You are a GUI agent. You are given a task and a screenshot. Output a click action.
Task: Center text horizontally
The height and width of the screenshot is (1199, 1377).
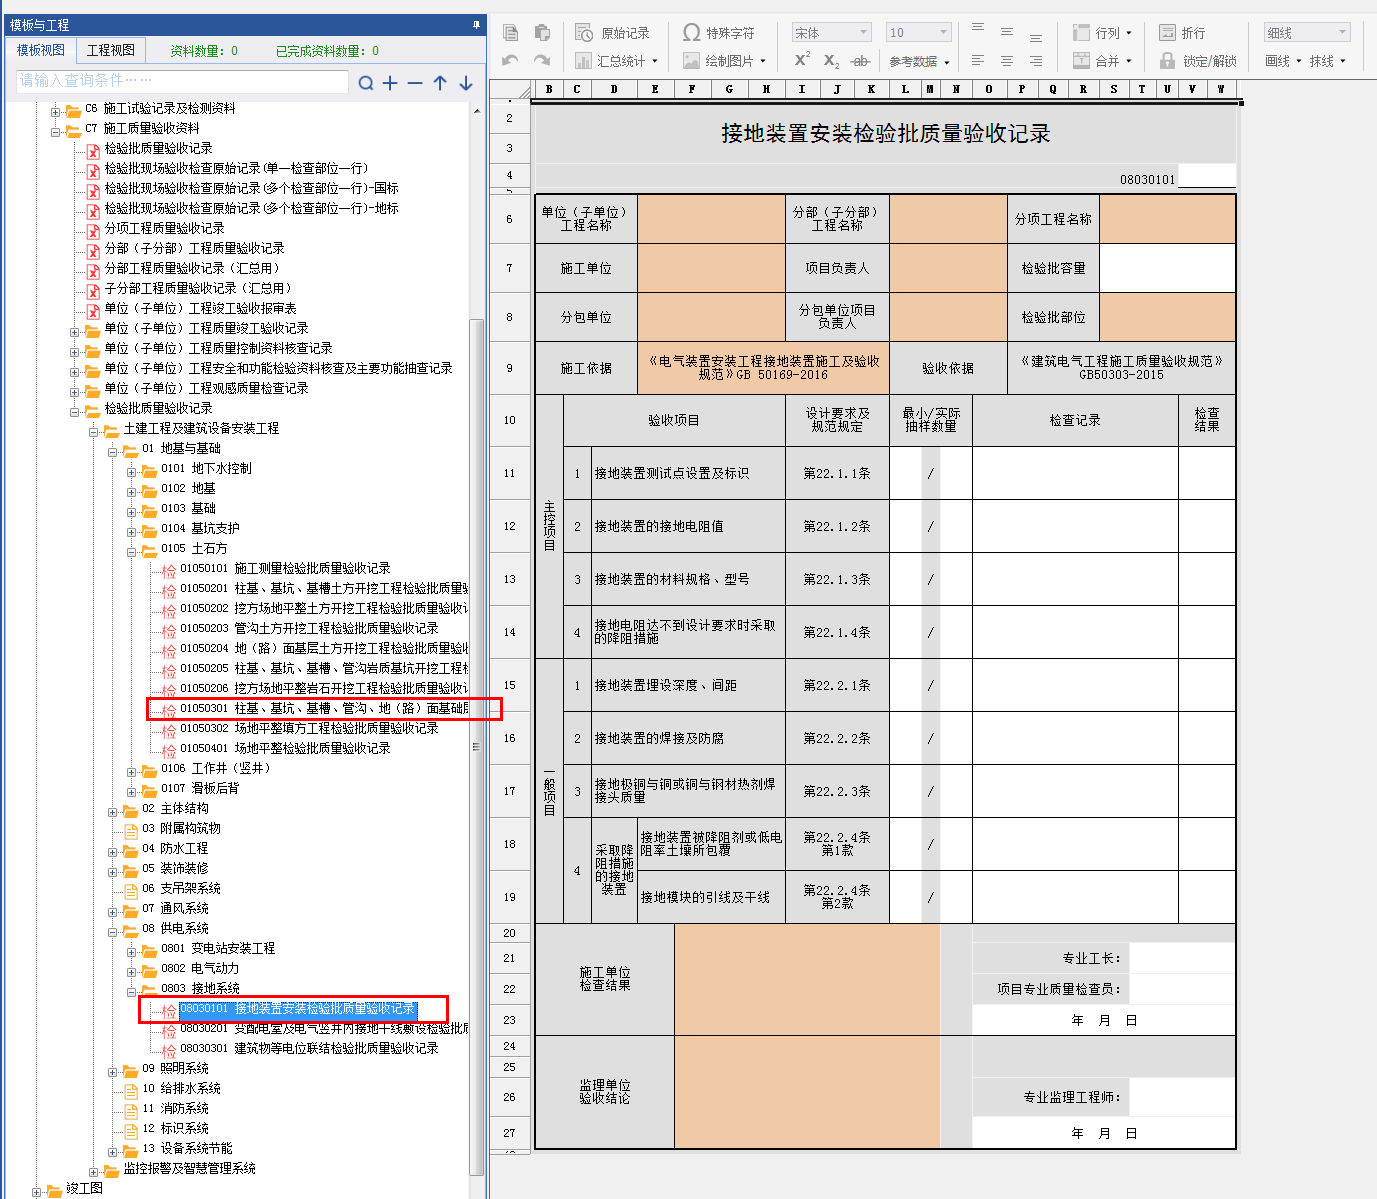(1007, 61)
